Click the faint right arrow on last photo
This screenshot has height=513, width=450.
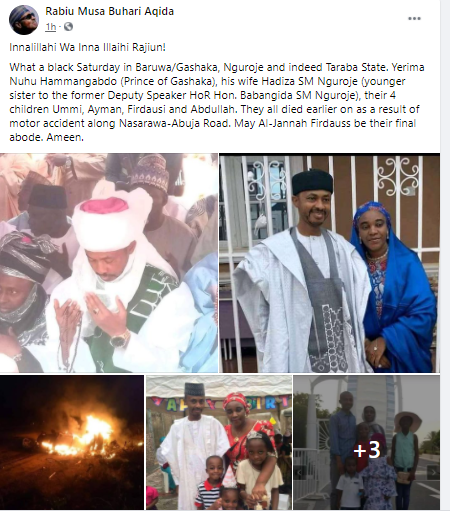[433, 472]
